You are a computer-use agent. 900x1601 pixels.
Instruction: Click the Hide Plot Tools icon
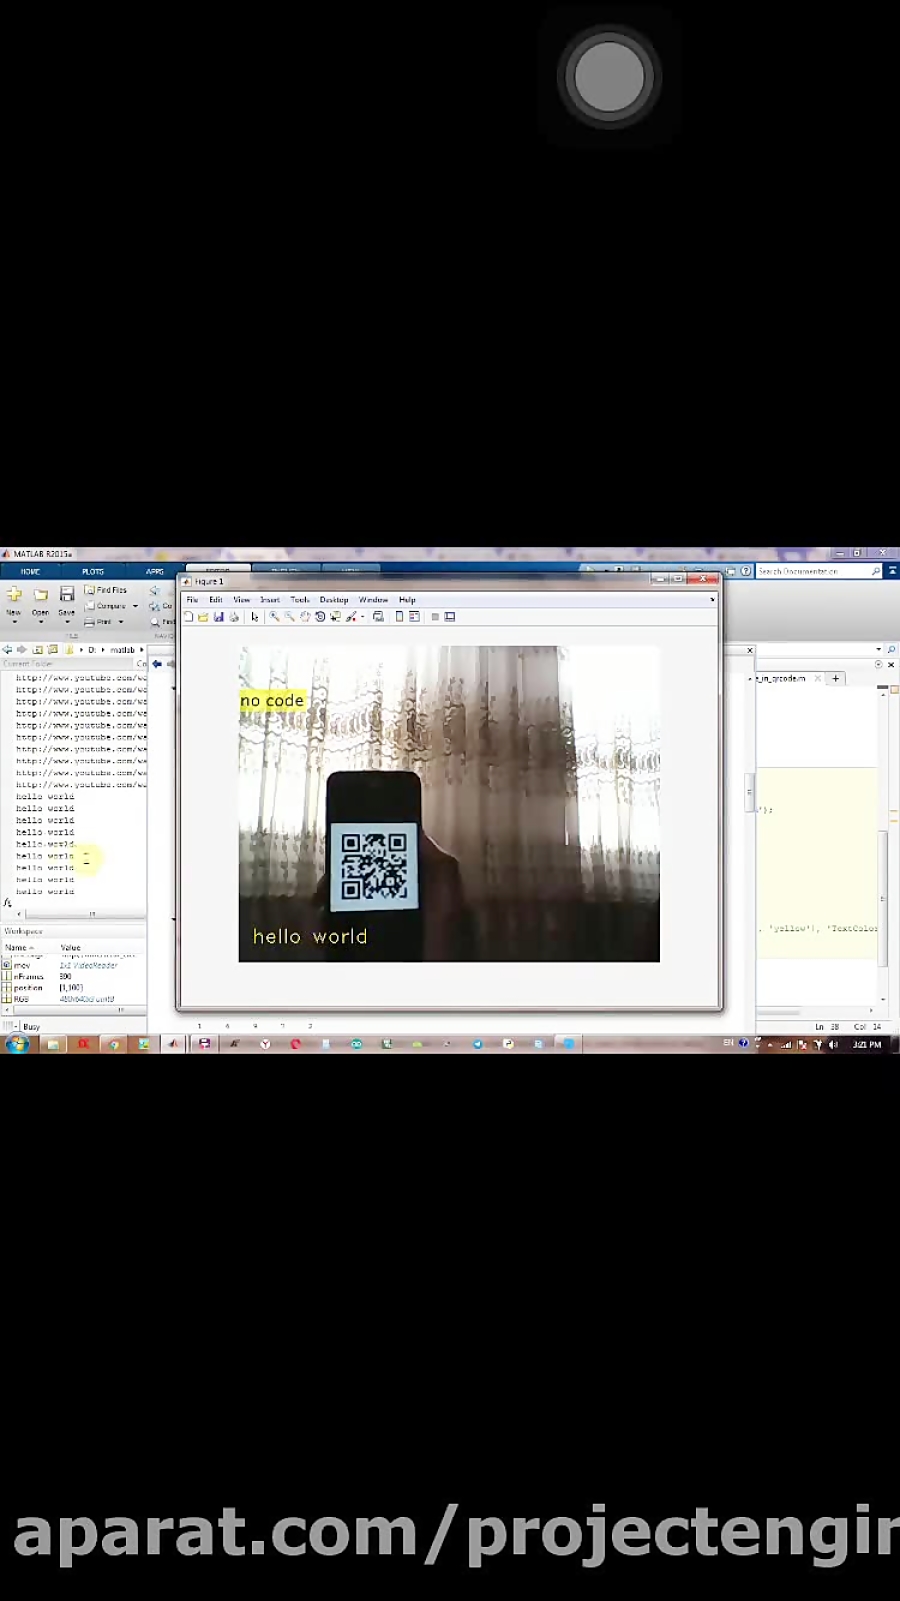coord(435,617)
